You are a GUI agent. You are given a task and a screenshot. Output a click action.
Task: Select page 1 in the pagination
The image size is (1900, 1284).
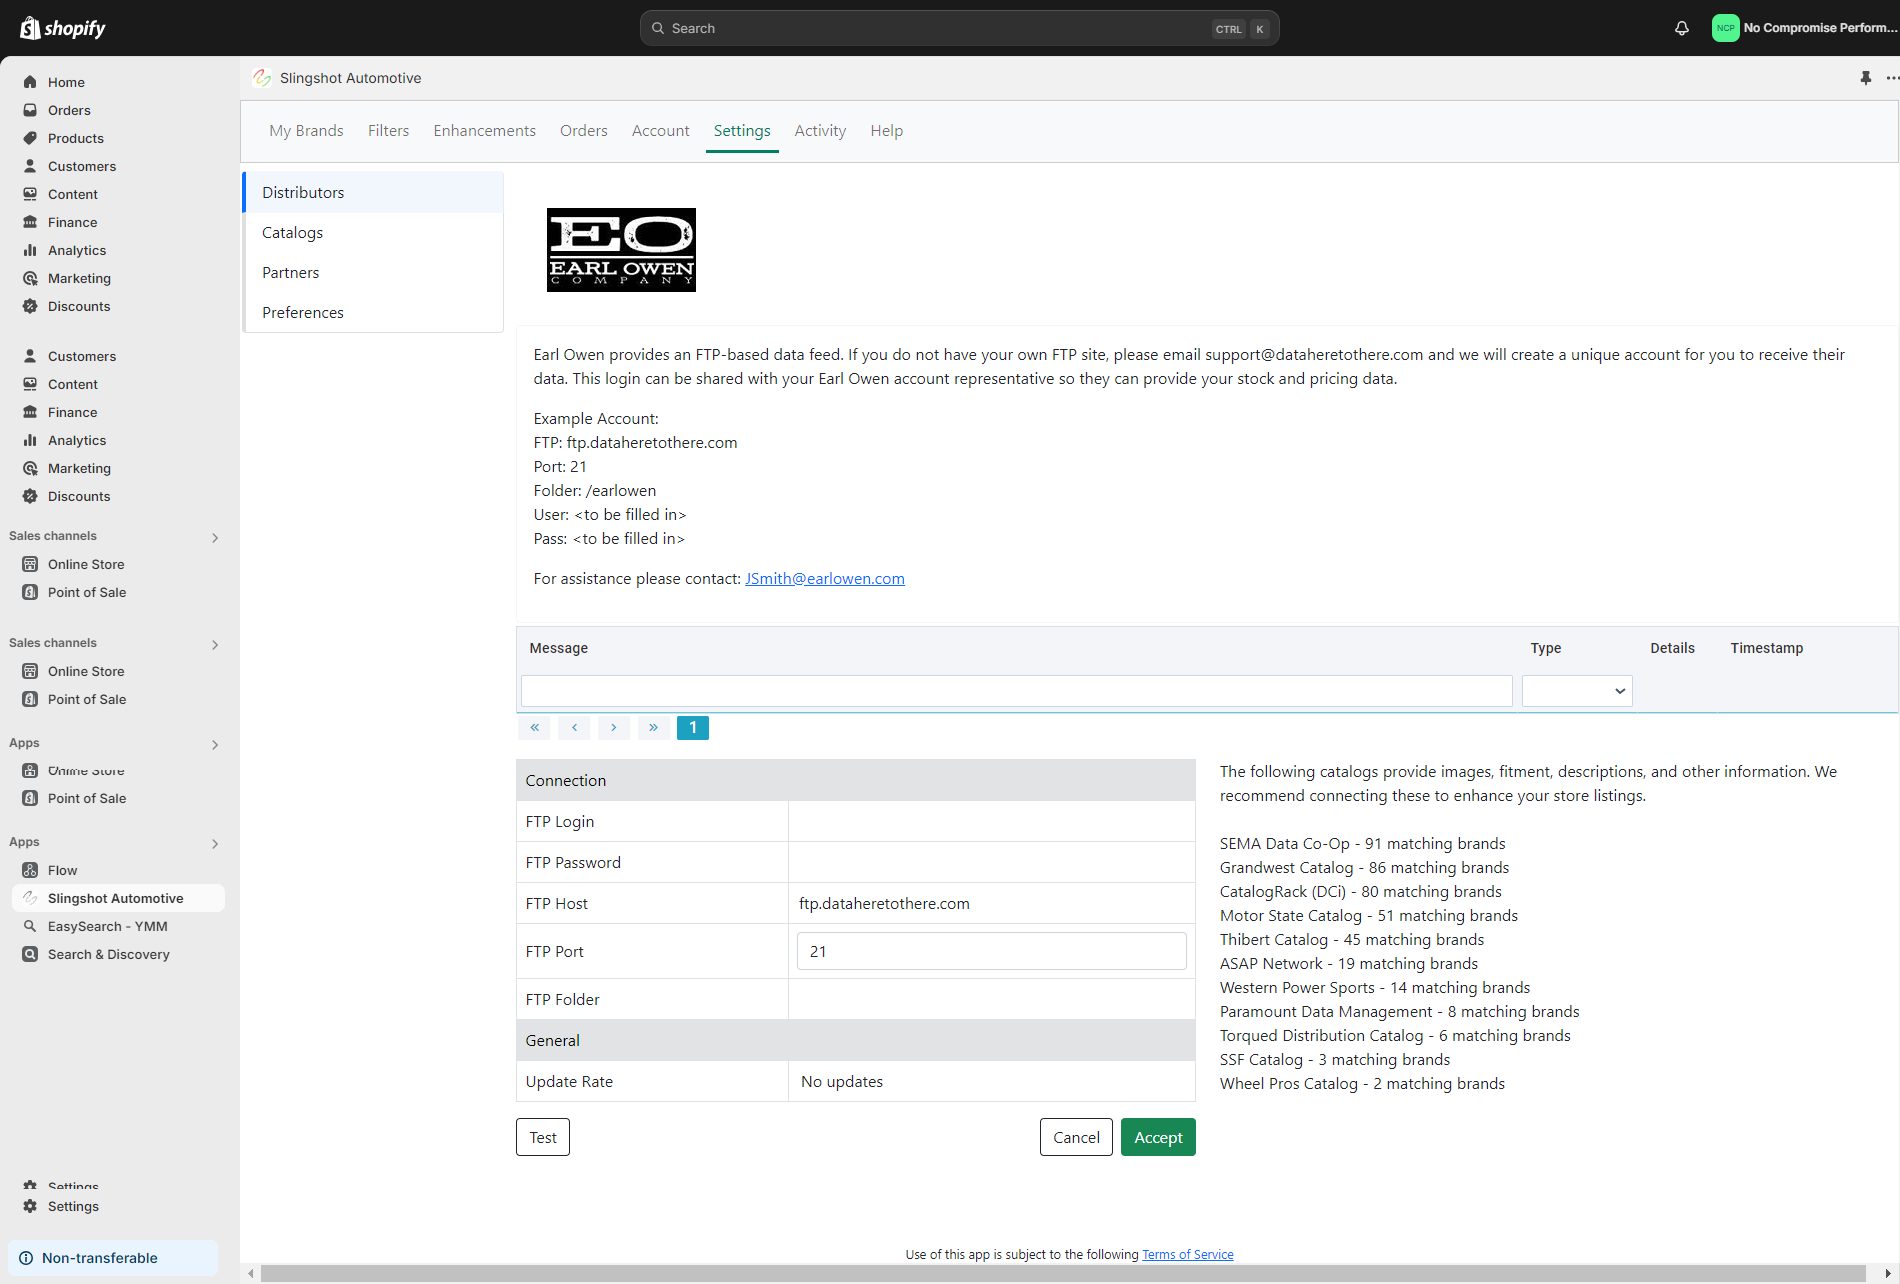pos(693,728)
